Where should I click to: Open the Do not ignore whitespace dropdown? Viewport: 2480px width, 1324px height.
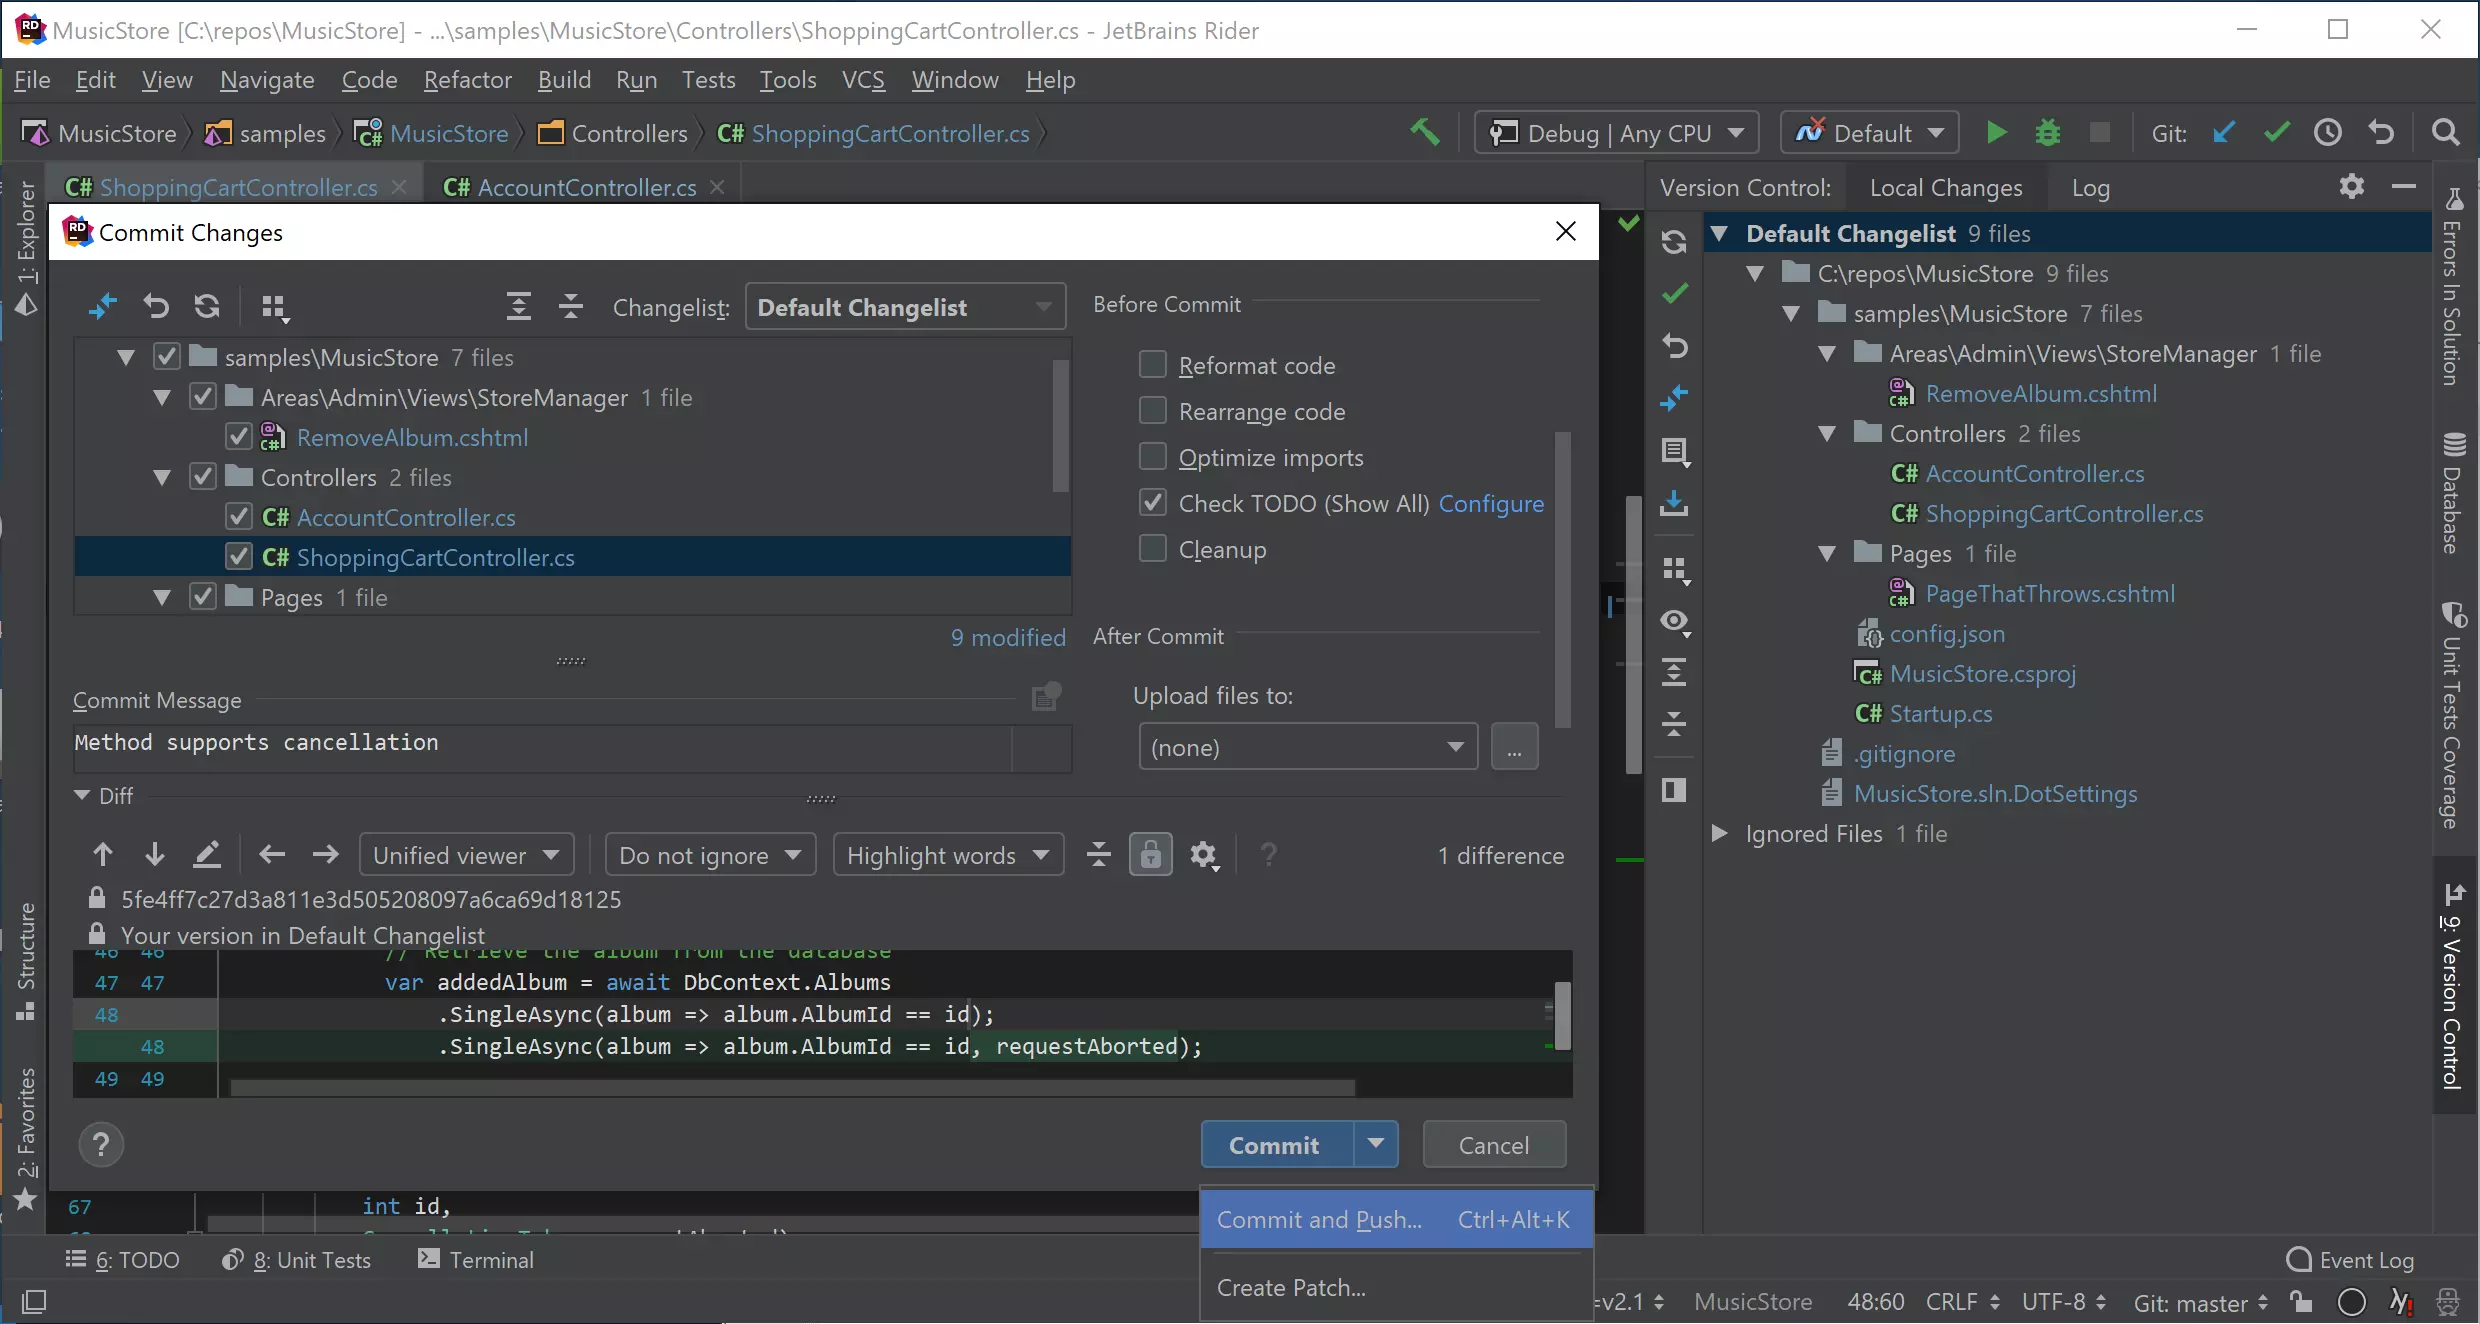pos(707,855)
